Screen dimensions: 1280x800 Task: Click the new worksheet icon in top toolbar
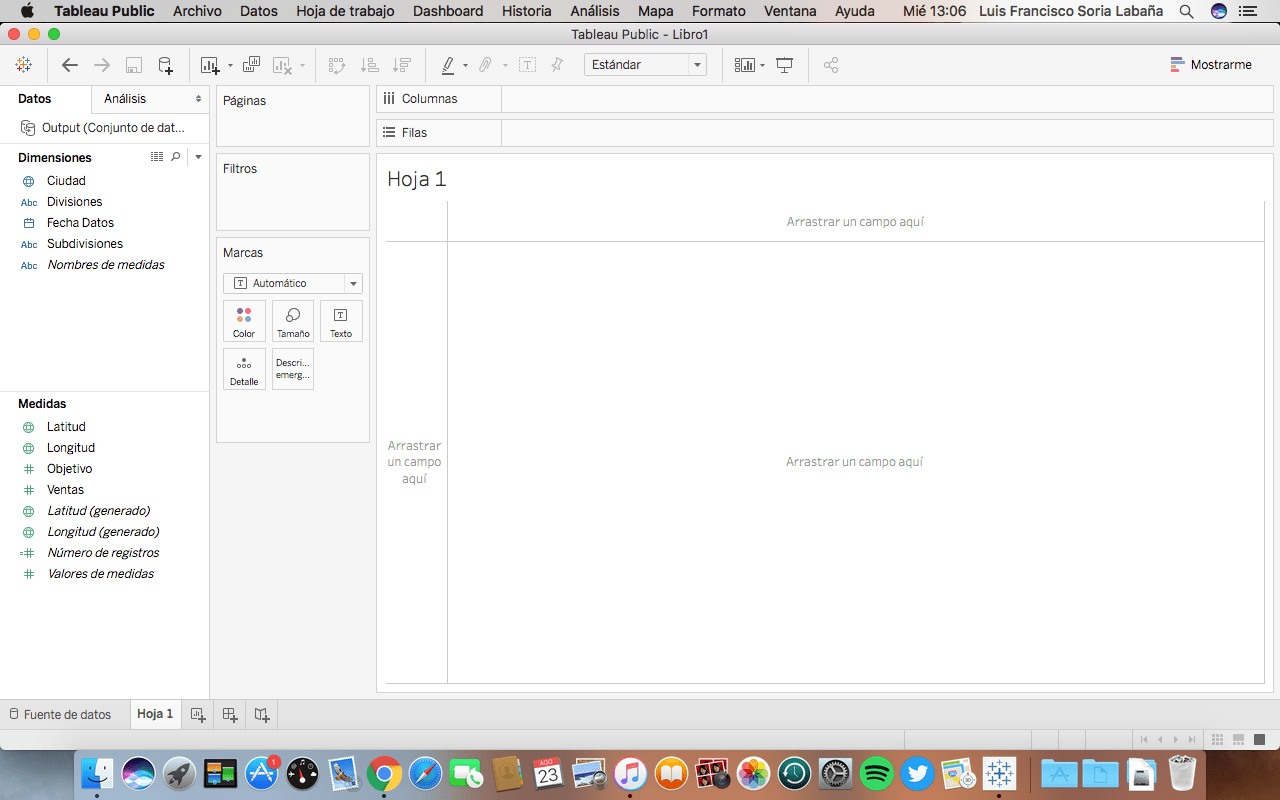pyautogui.click(x=209, y=65)
